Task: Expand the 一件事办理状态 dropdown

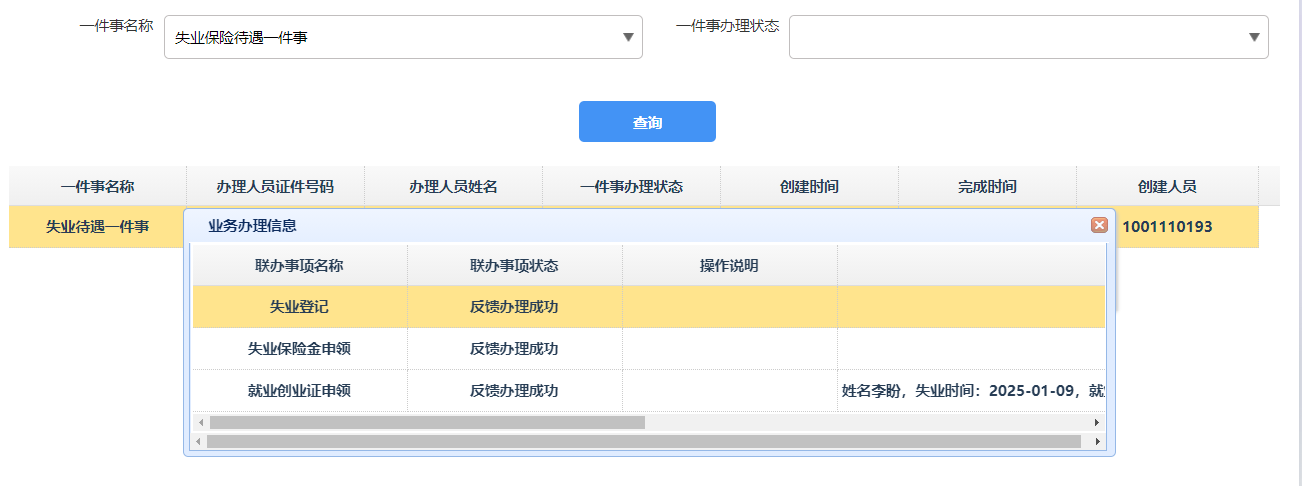Action: point(1254,37)
